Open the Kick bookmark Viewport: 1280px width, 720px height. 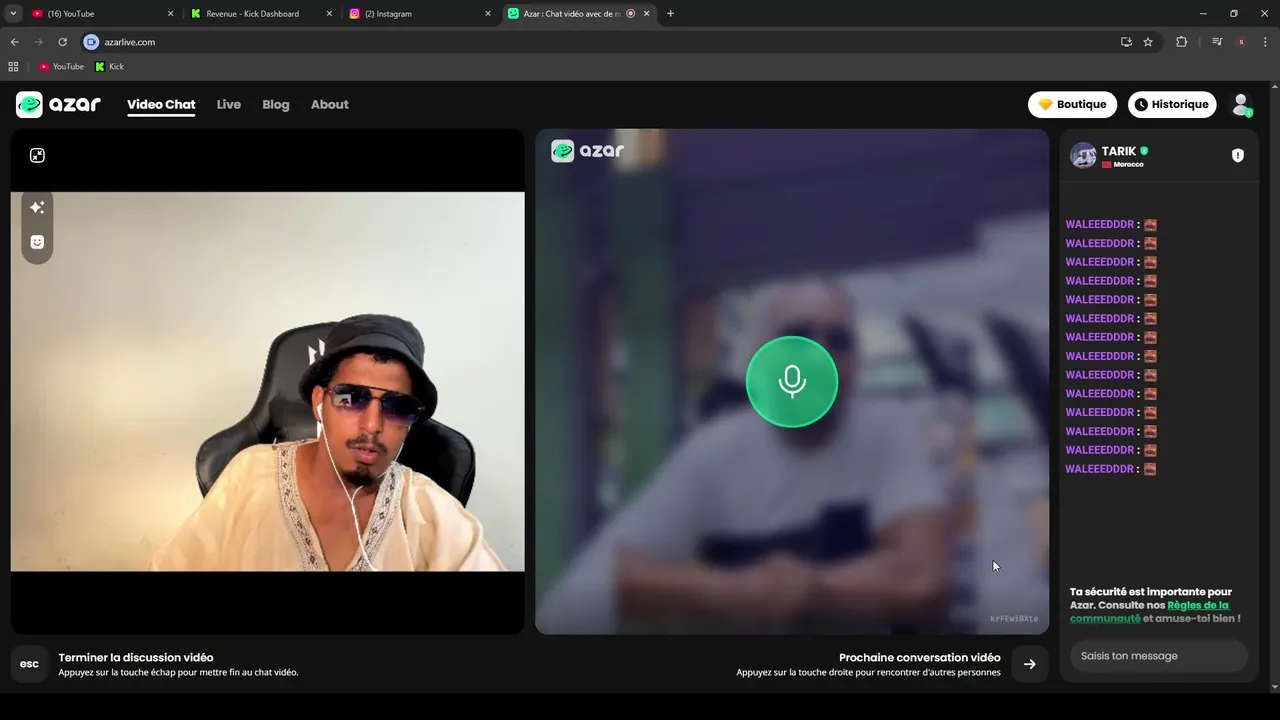[110, 67]
